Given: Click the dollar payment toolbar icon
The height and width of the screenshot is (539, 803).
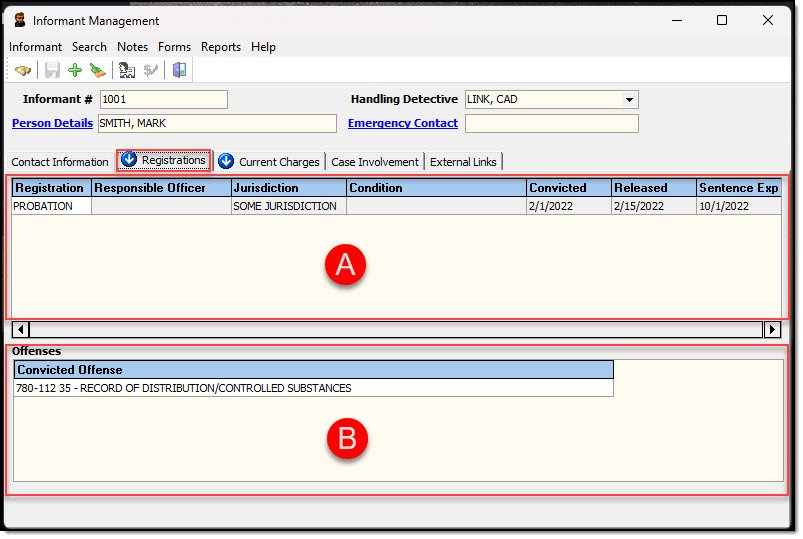Looking at the screenshot, I should tap(151, 70).
